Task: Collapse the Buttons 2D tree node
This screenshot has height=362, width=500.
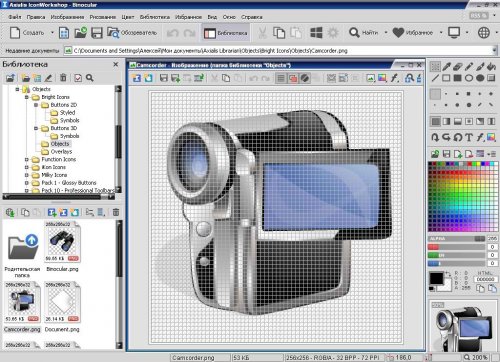Action: pos(36,105)
